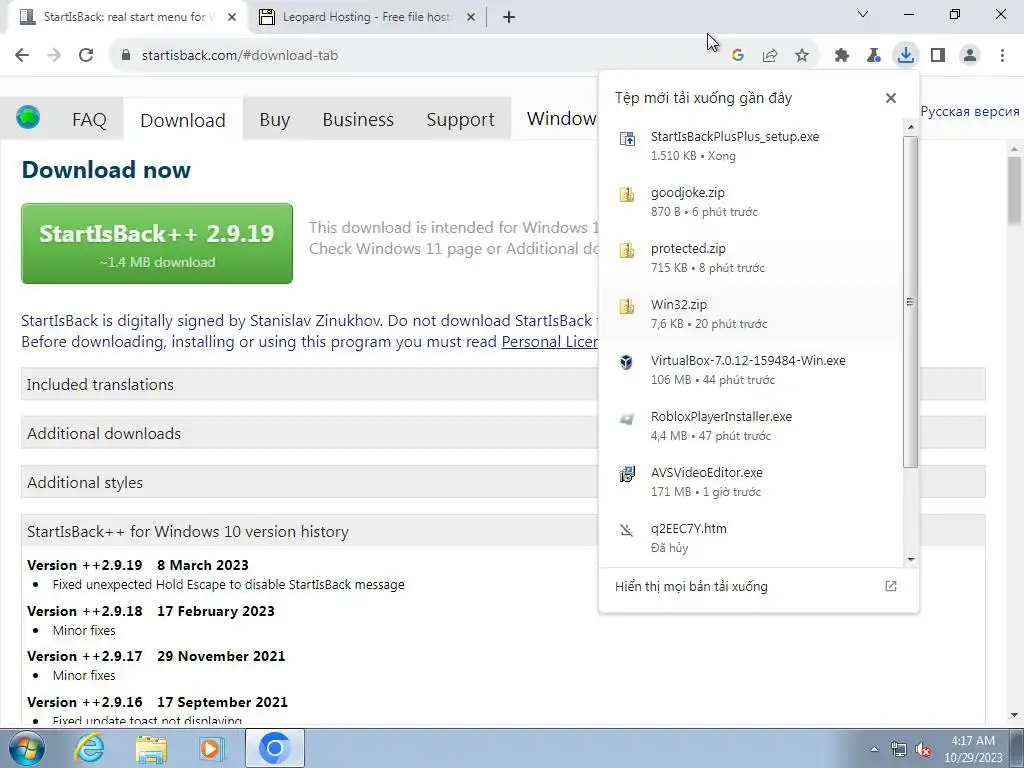Select the StartIsBack browser tab
The image size is (1024, 768).
128,17
